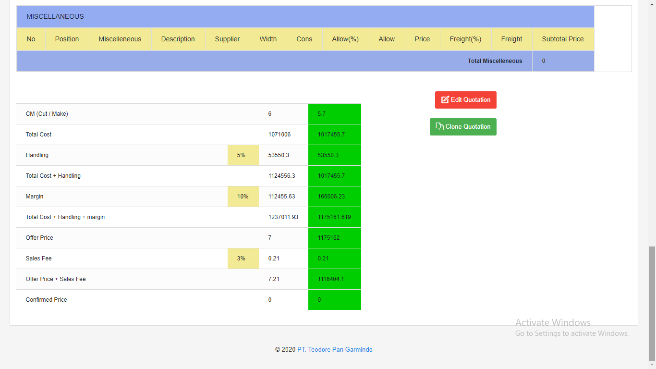
Task: Click the Margin 10% yellow cell
Action: [x=243, y=196]
